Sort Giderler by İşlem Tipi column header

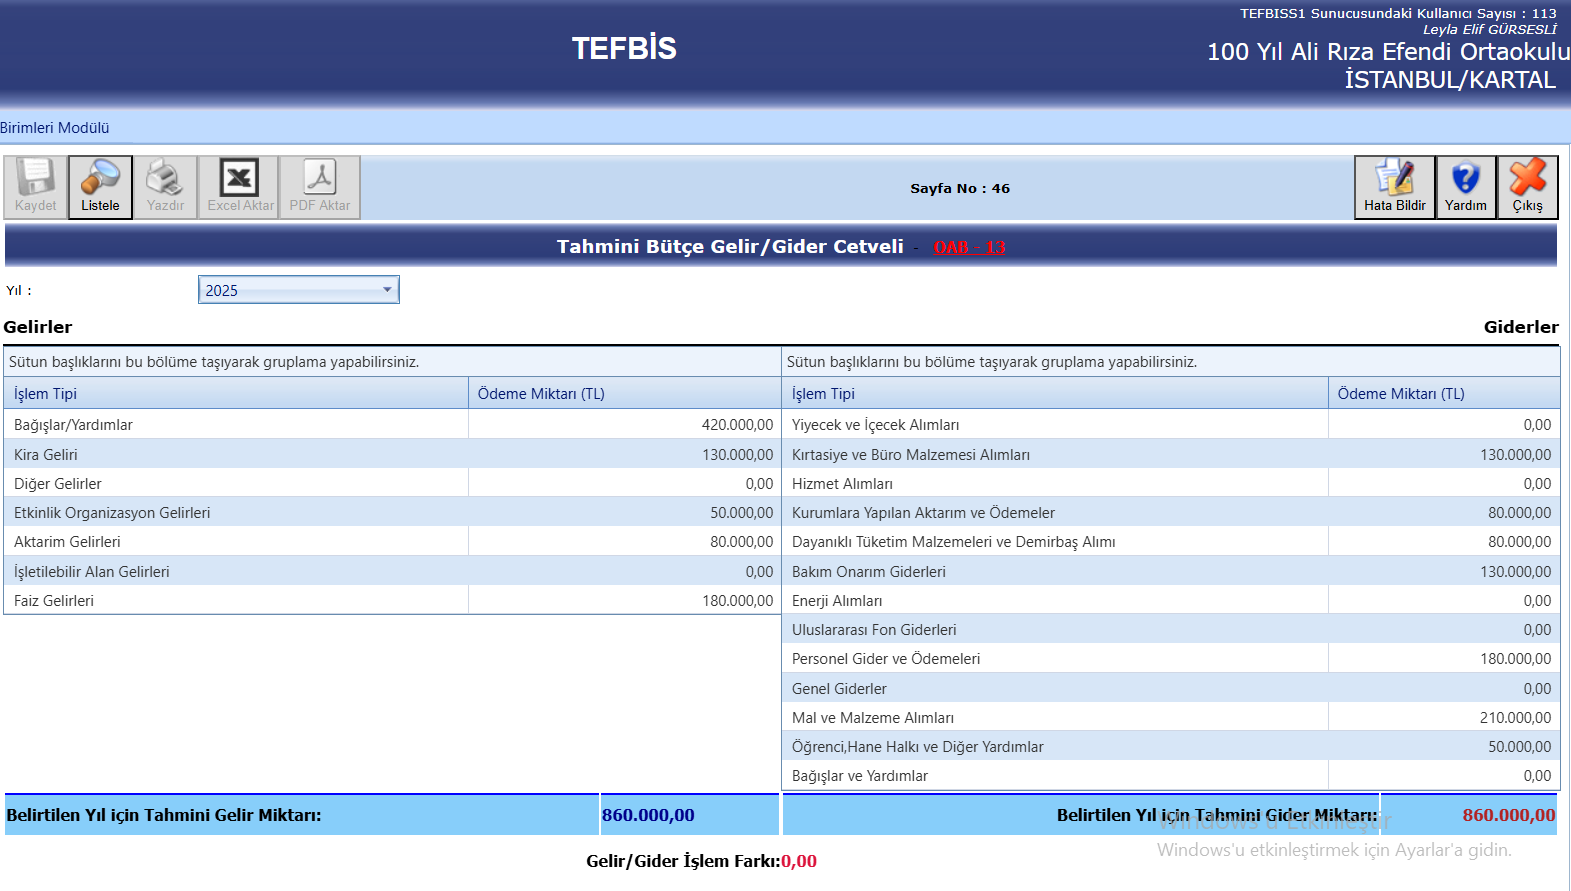click(x=823, y=394)
